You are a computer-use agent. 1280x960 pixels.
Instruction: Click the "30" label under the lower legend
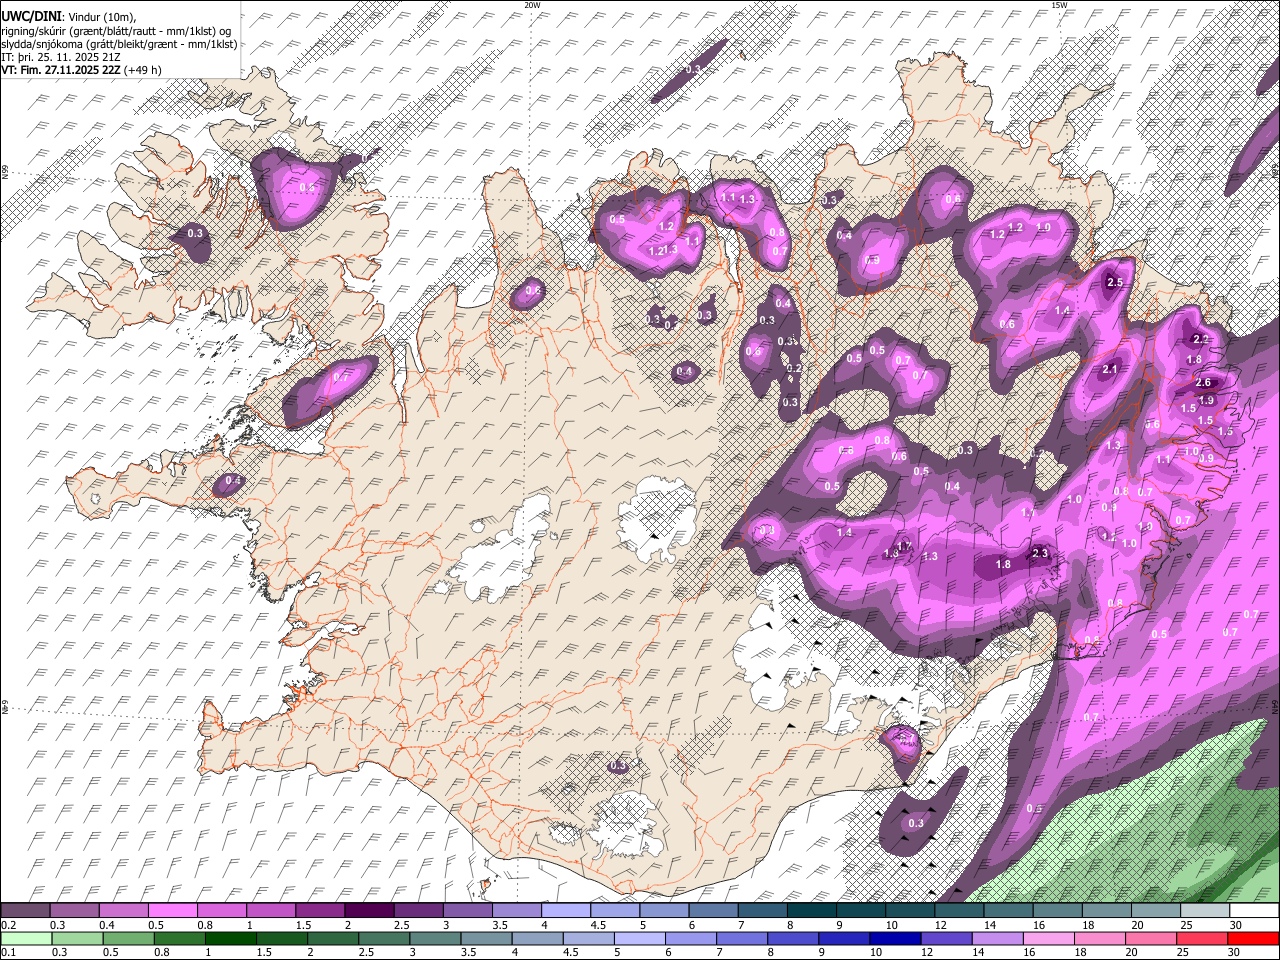click(1236, 952)
